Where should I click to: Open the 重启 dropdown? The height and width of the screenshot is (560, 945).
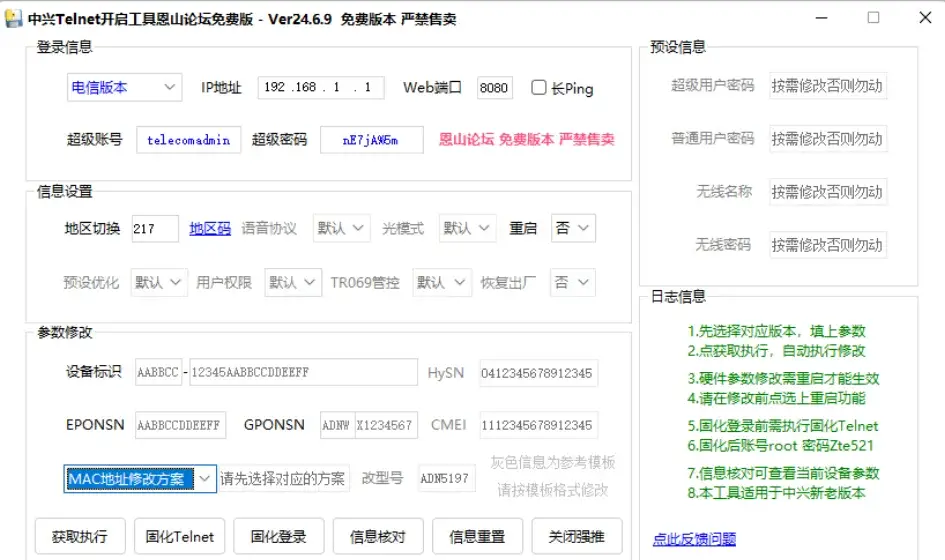pos(573,228)
